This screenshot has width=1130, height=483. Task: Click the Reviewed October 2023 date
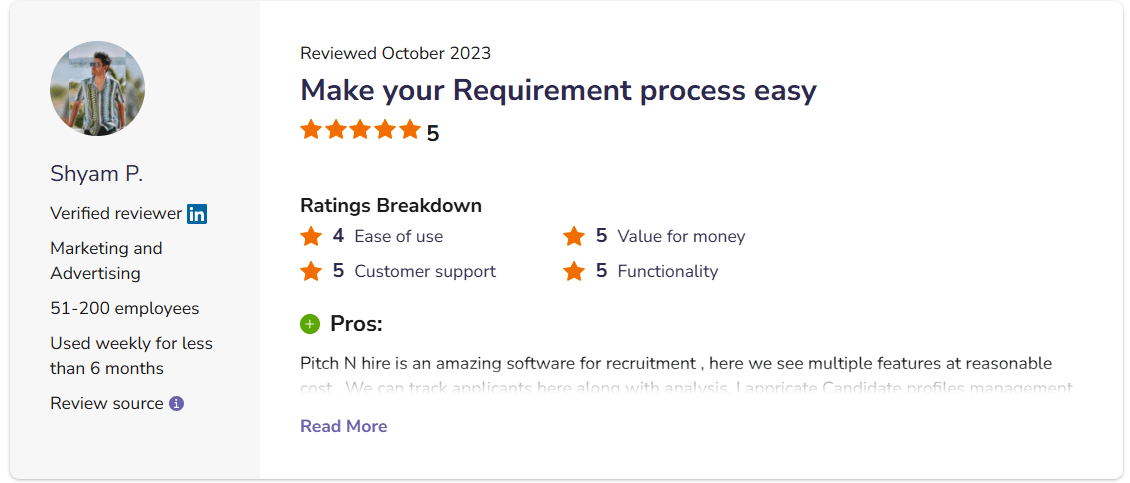point(395,54)
